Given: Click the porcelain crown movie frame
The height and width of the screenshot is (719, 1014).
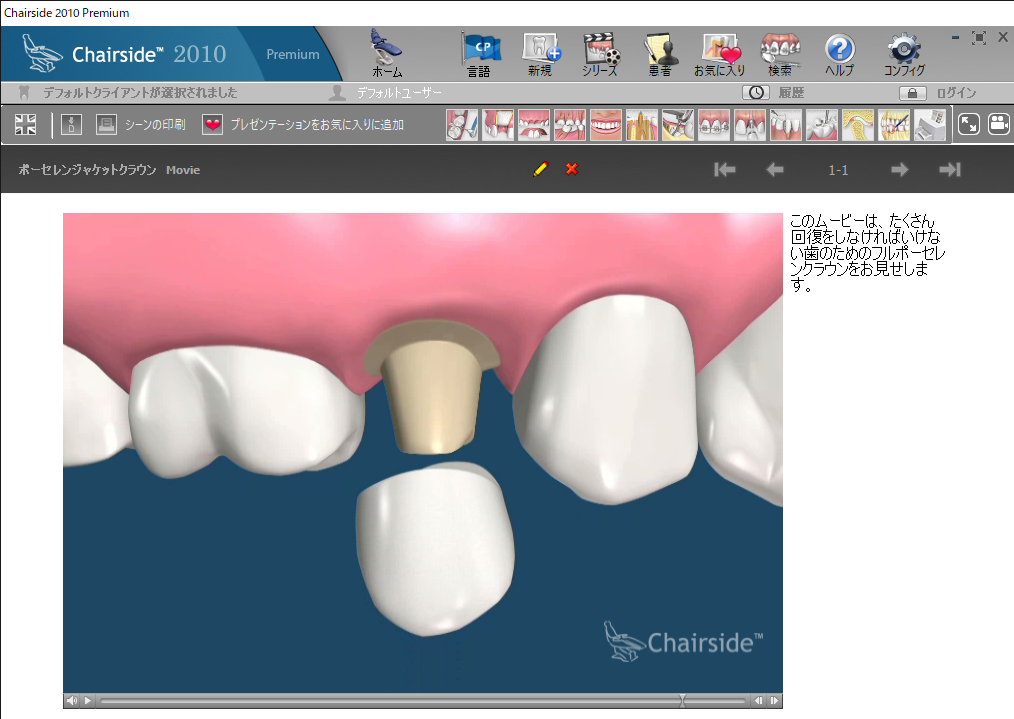Looking at the screenshot, I should click(x=423, y=453).
